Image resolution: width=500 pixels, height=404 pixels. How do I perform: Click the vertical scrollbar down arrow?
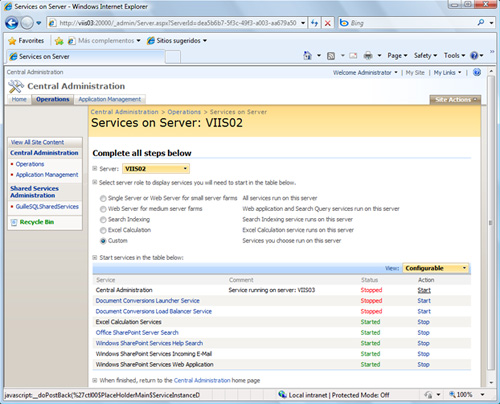[x=491, y=383]
